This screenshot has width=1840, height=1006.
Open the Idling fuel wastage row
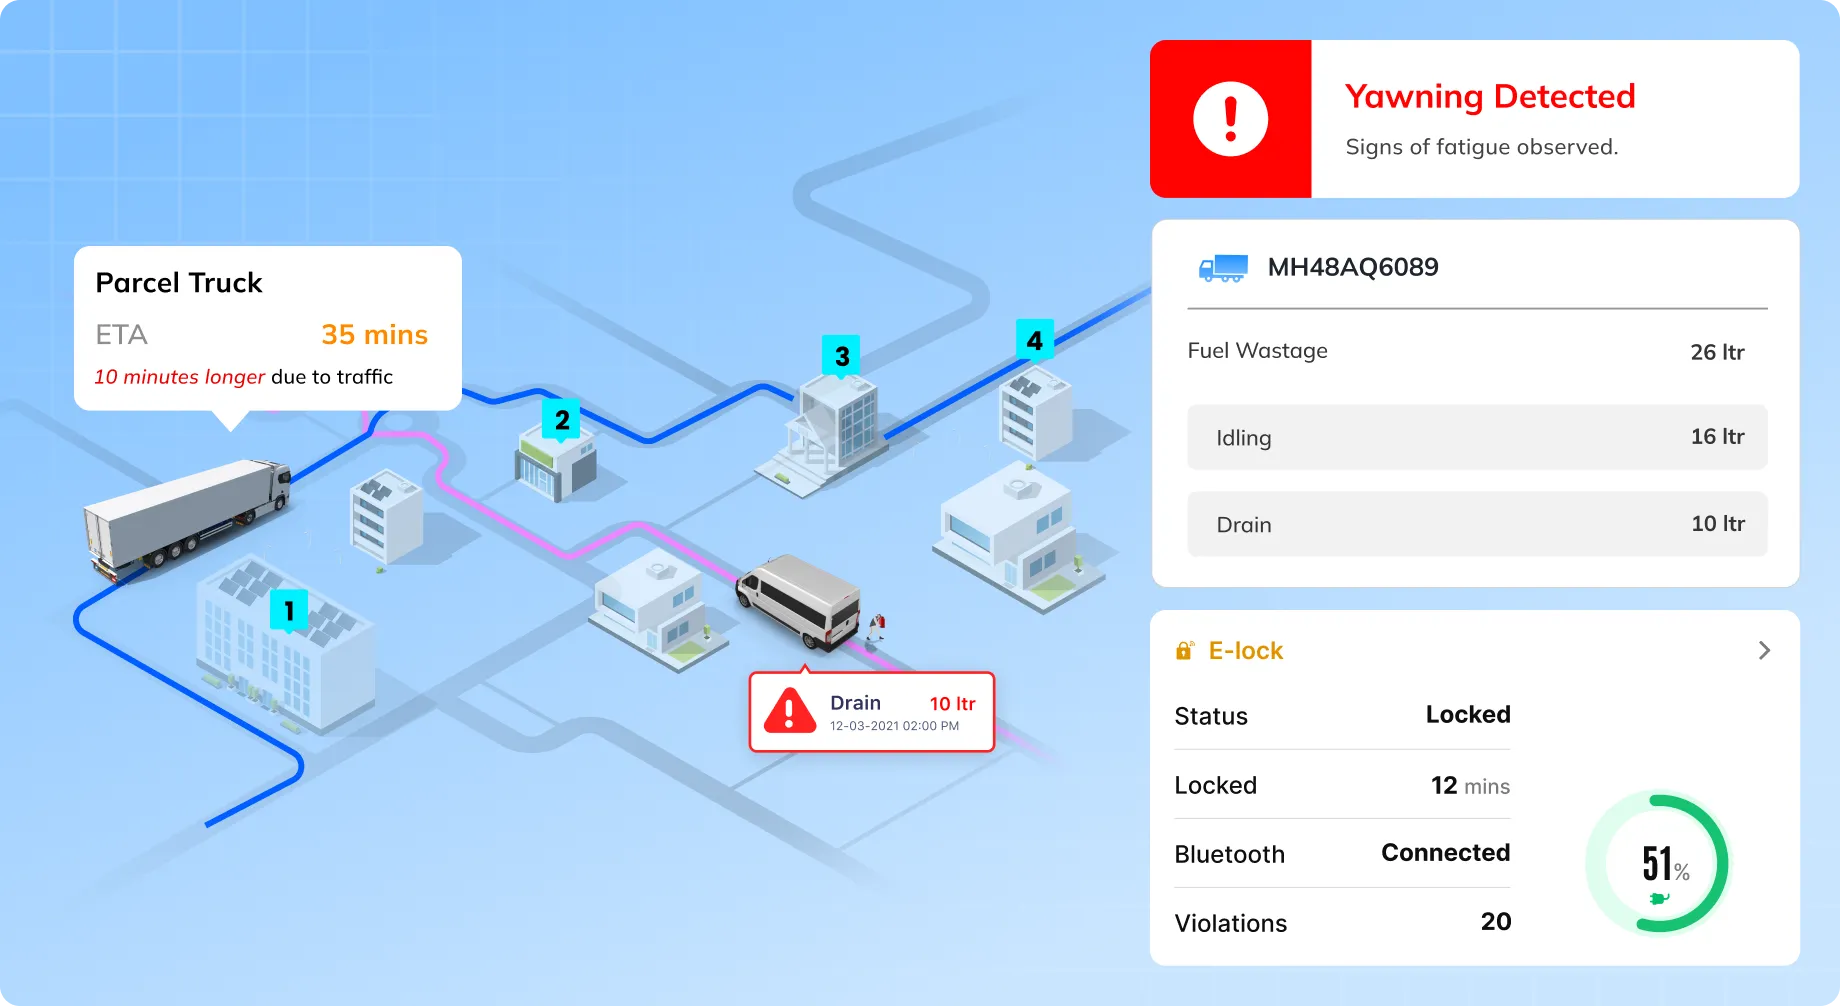tap(1476, 437)
